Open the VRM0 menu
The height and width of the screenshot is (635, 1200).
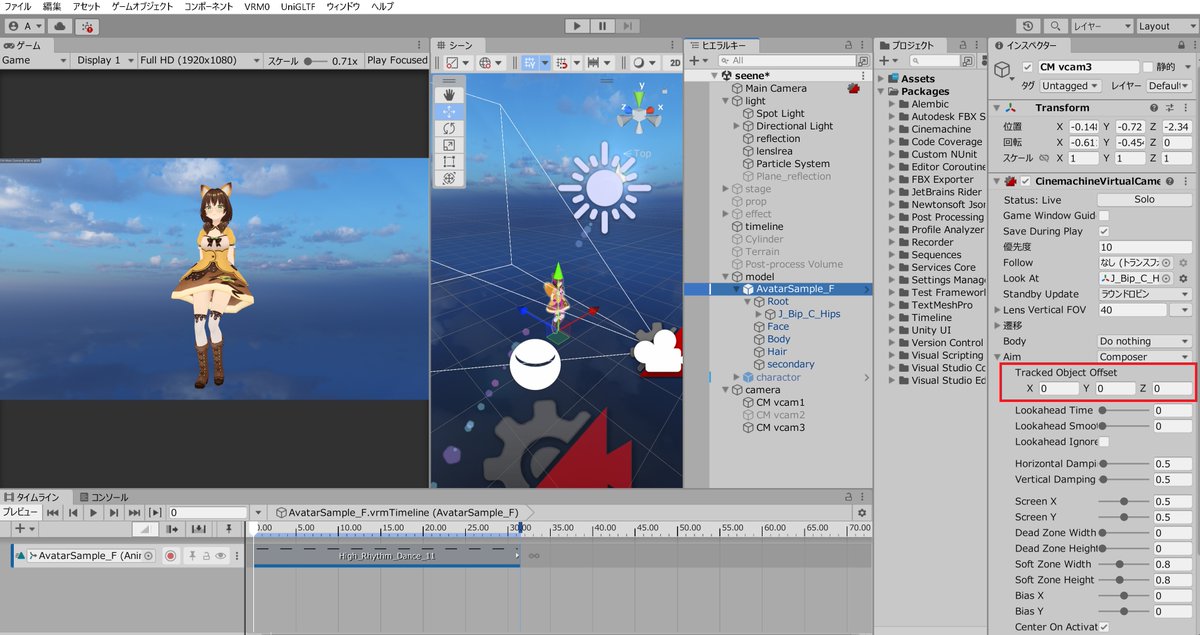tap(257, 6)
